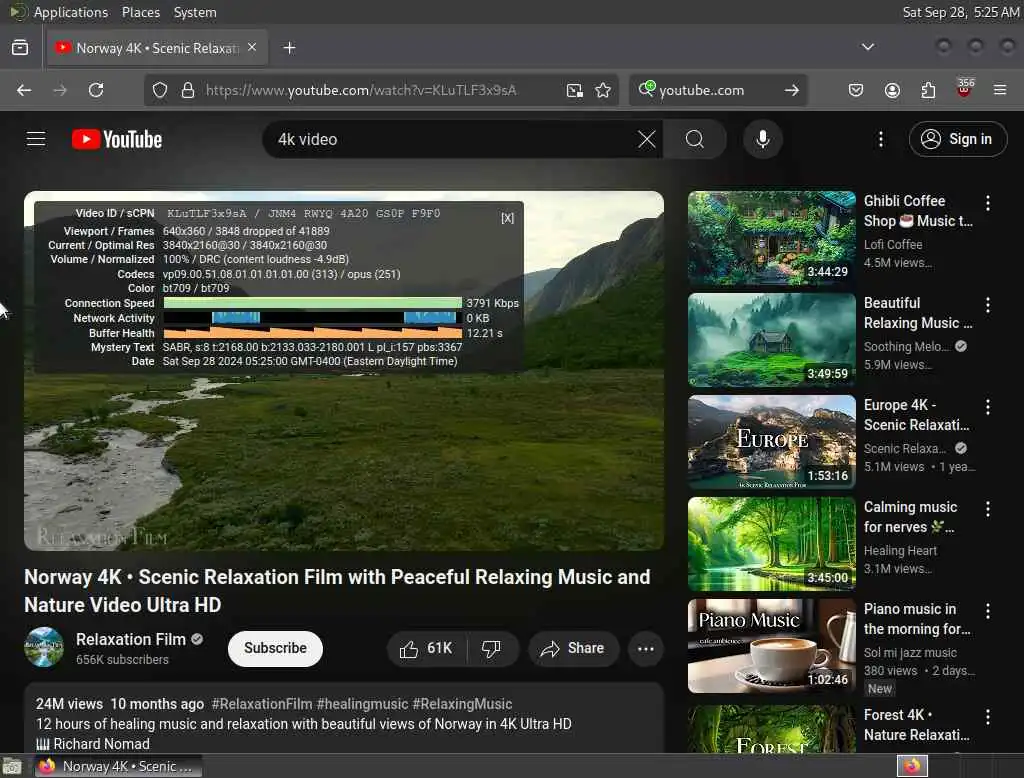The image size is (1024, 778).
Task: Click the #RelaxationFilm hashtag
Action: (x=262, y=704)
